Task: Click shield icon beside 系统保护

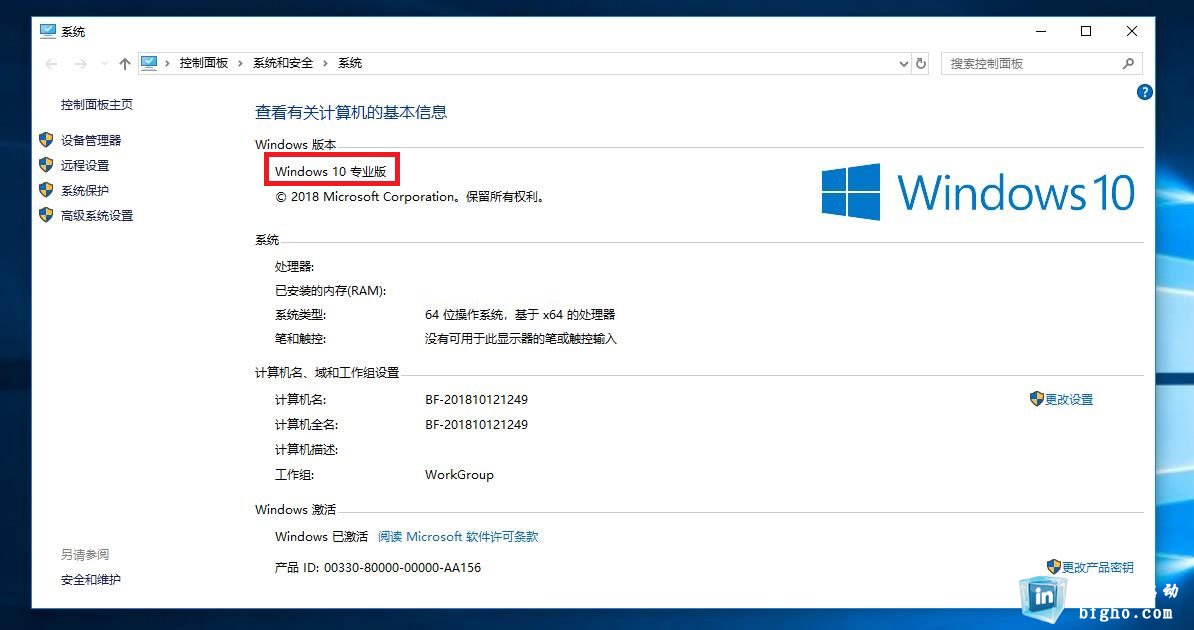Action: [46, 190]
